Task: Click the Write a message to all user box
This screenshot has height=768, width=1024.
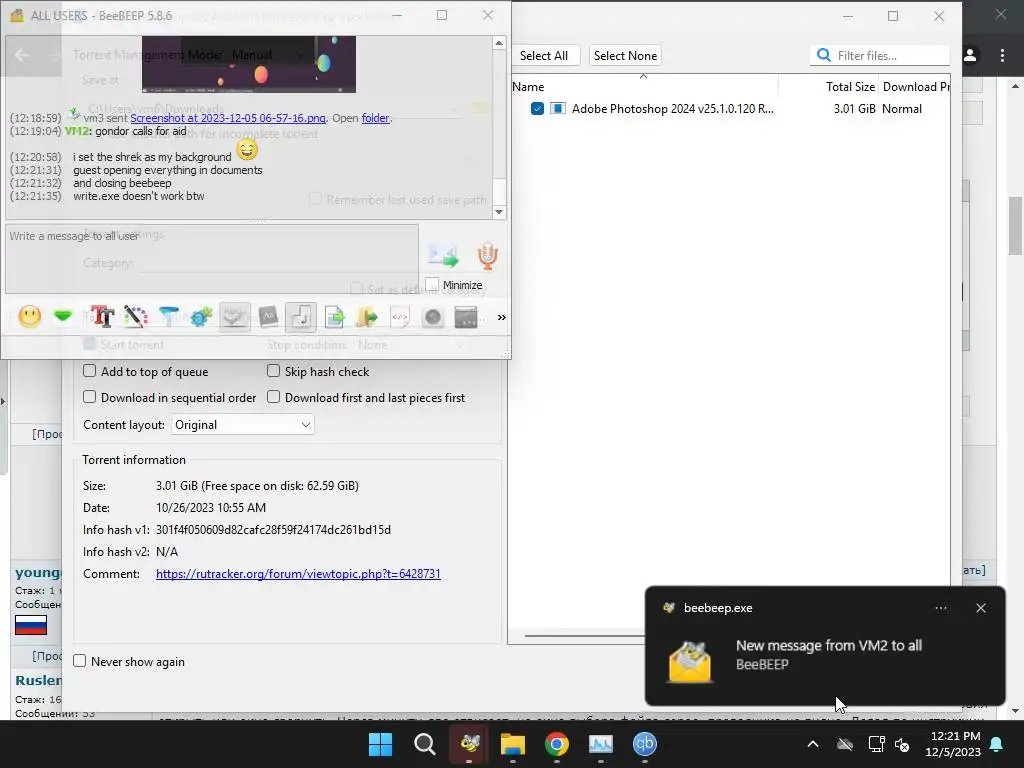Action: tap(212, 259)
